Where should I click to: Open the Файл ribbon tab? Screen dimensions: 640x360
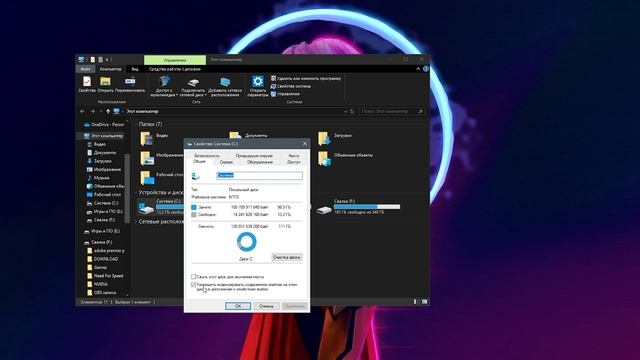[x=85, y=69]
